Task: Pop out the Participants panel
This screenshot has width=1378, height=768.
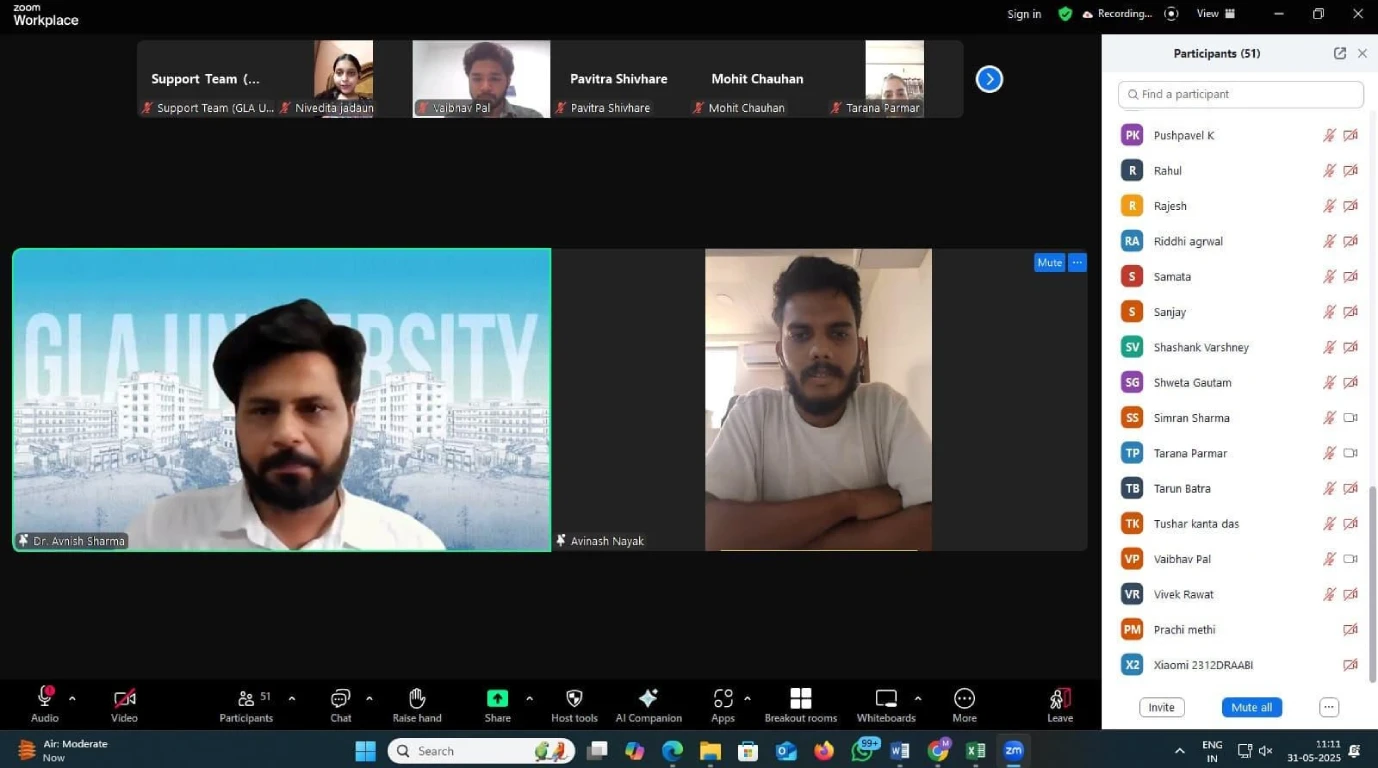Action: pos(1340,54)
